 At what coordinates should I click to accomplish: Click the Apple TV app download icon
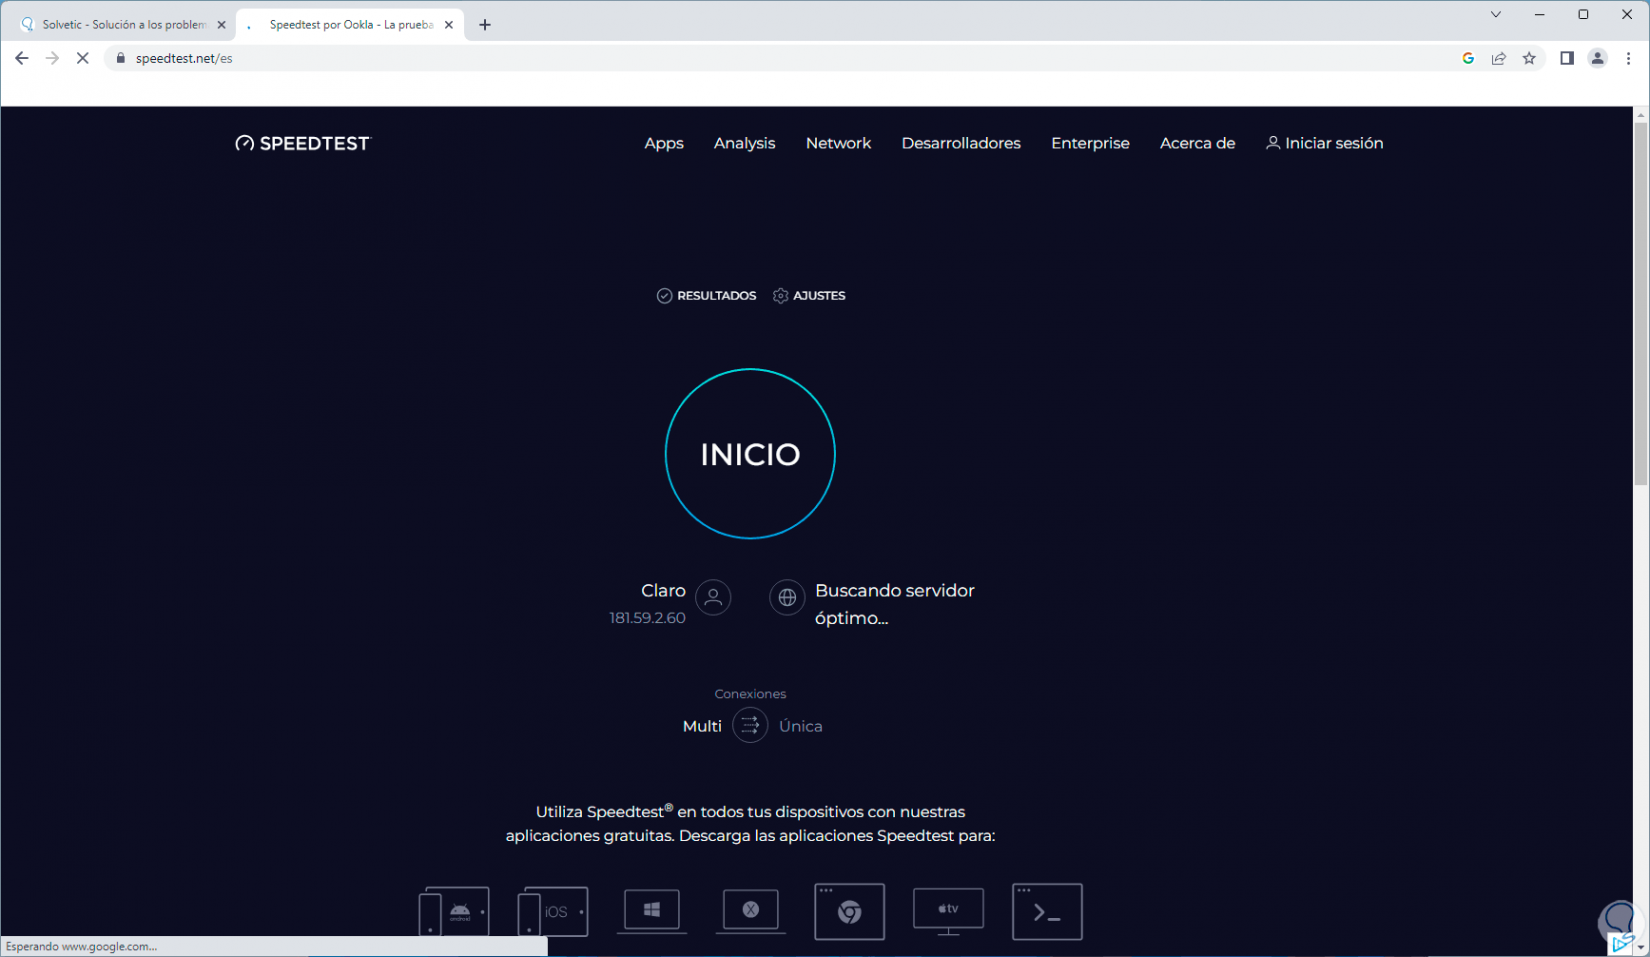(x=948, y=911)
